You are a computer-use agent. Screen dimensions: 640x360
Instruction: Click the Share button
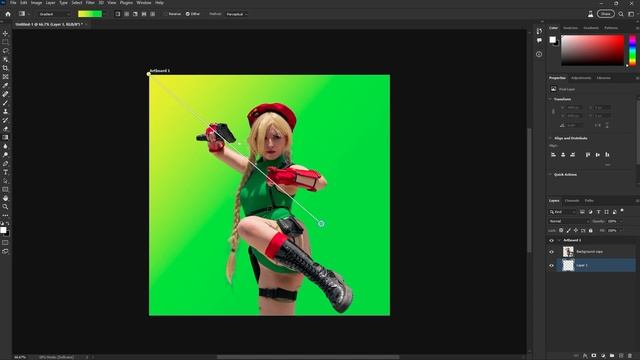606,14
